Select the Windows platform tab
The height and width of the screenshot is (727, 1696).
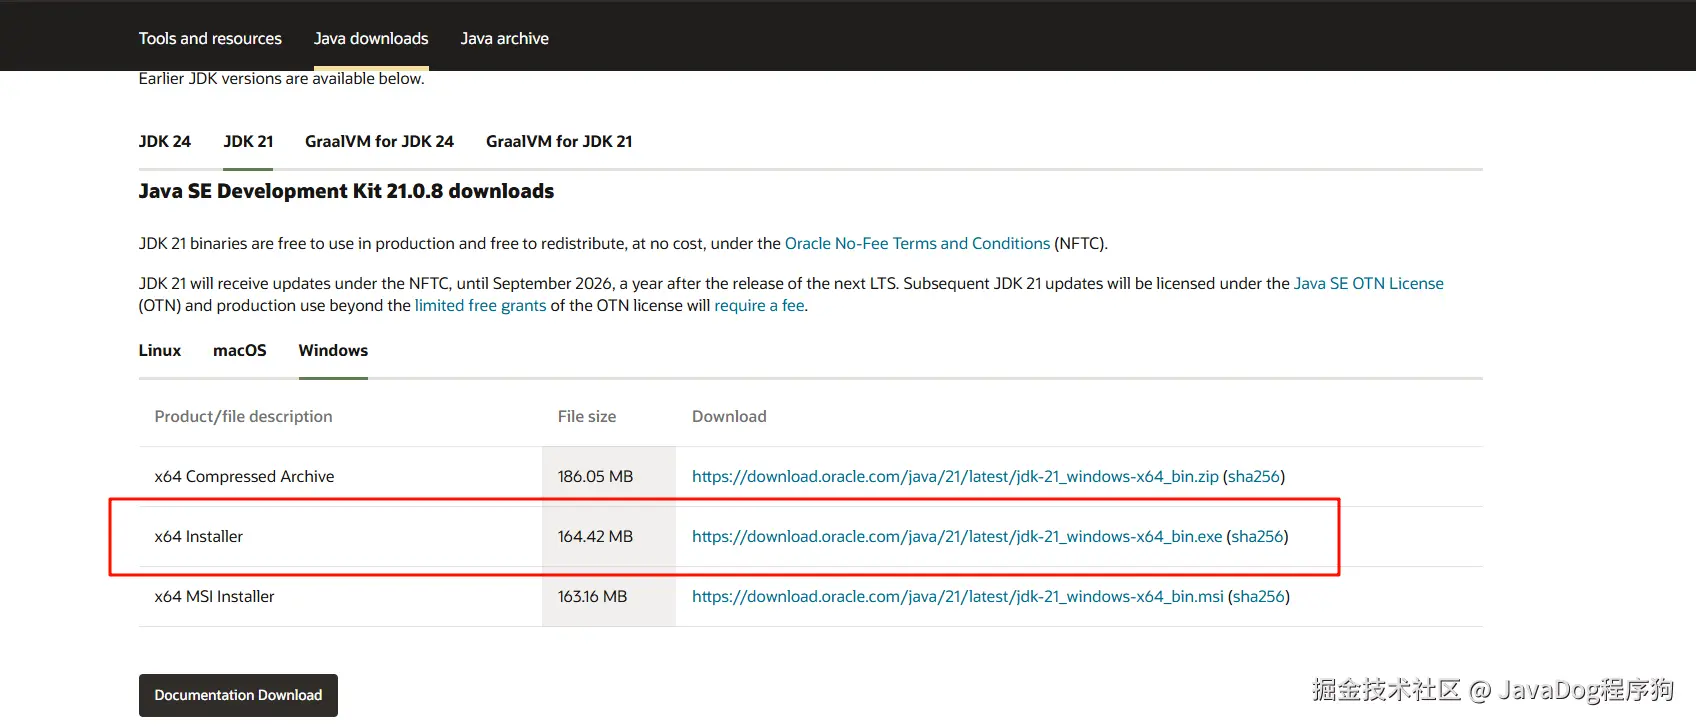333,350
